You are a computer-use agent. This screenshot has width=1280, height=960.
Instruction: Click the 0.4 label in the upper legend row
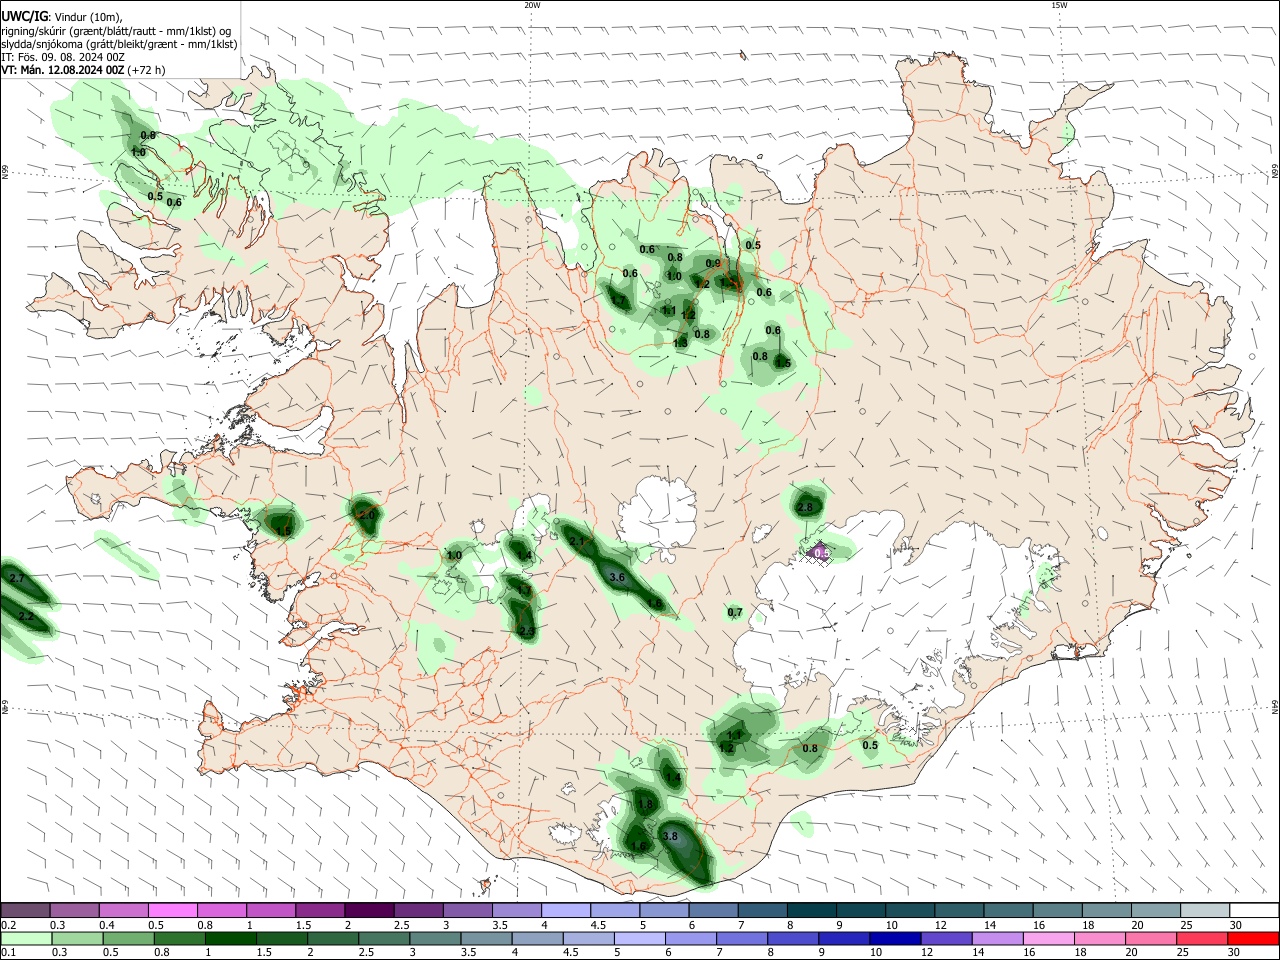[x=107, y=925]
